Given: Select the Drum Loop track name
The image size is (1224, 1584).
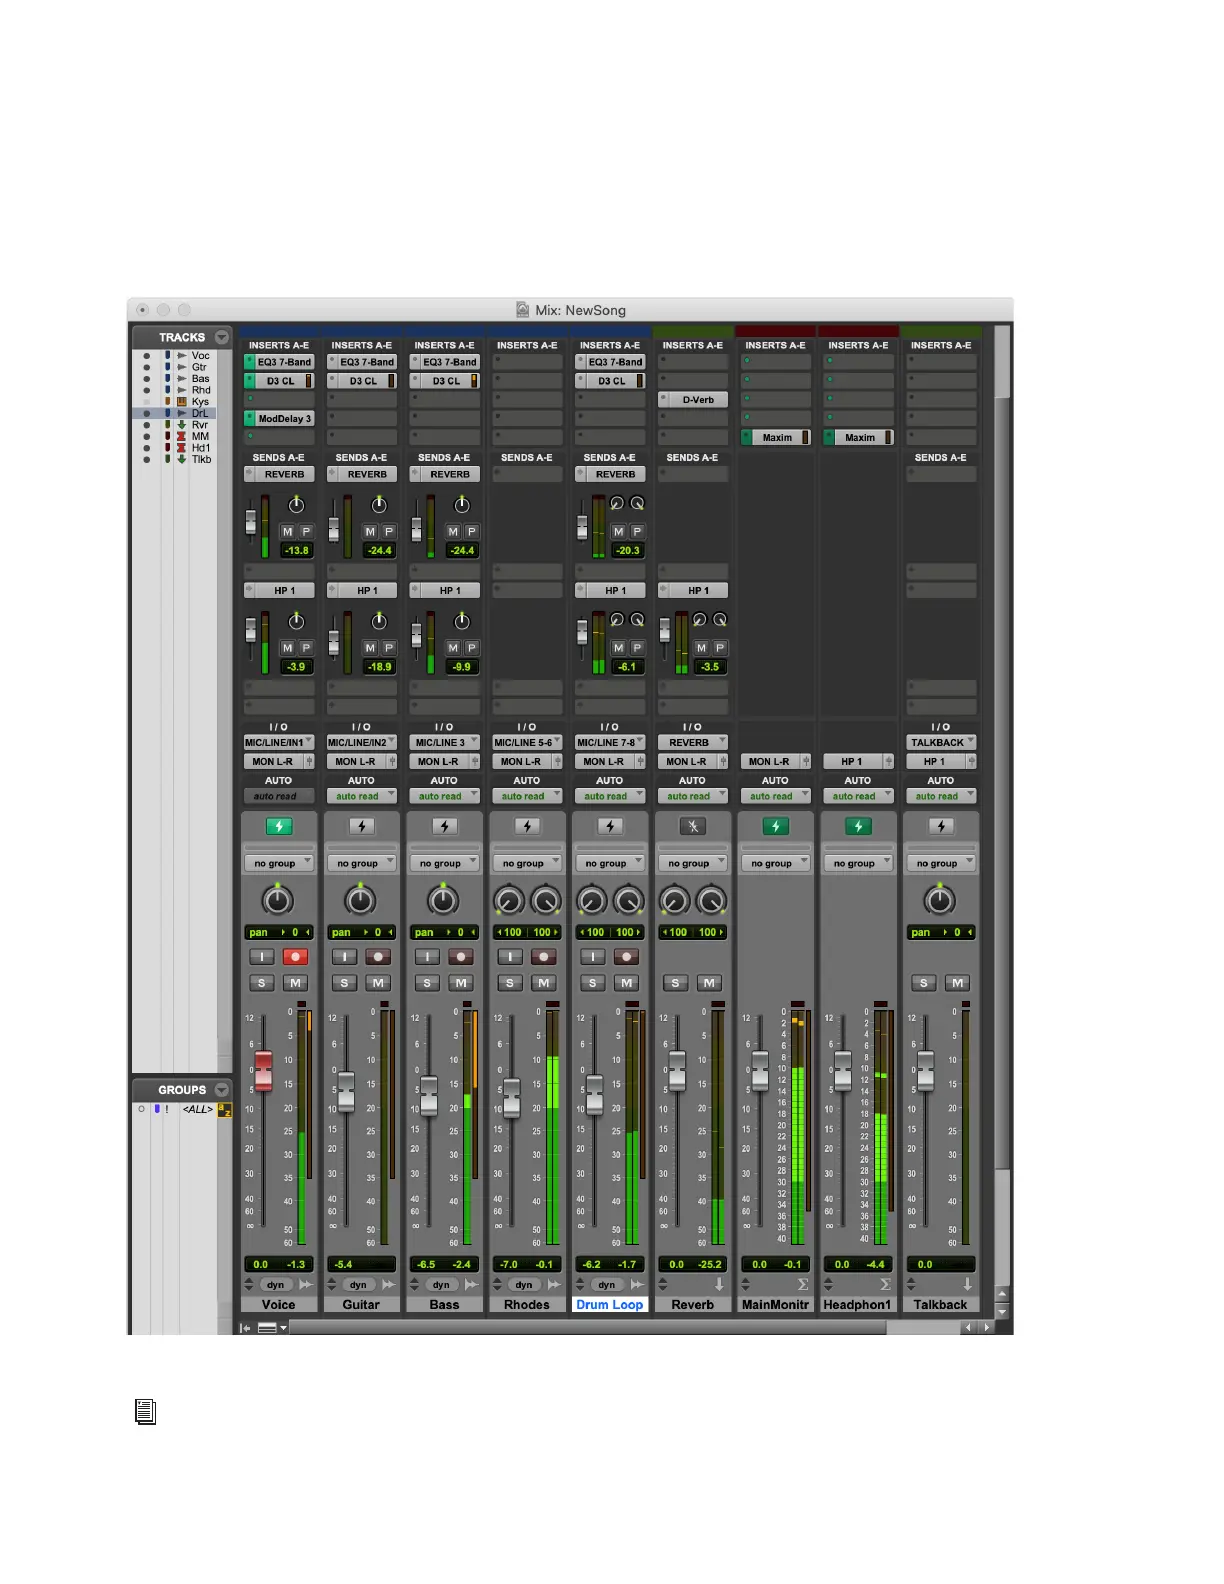Looking at the screenshot, I should pos(610,1305).
